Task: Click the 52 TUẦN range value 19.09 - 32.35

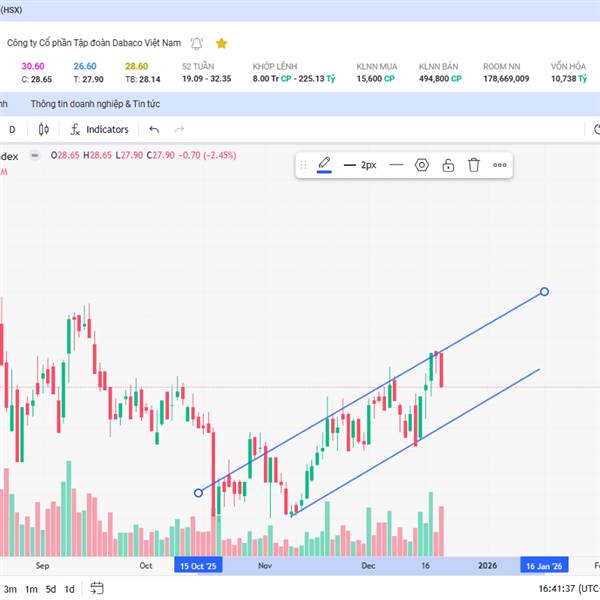Action: [x=207, y=79]
